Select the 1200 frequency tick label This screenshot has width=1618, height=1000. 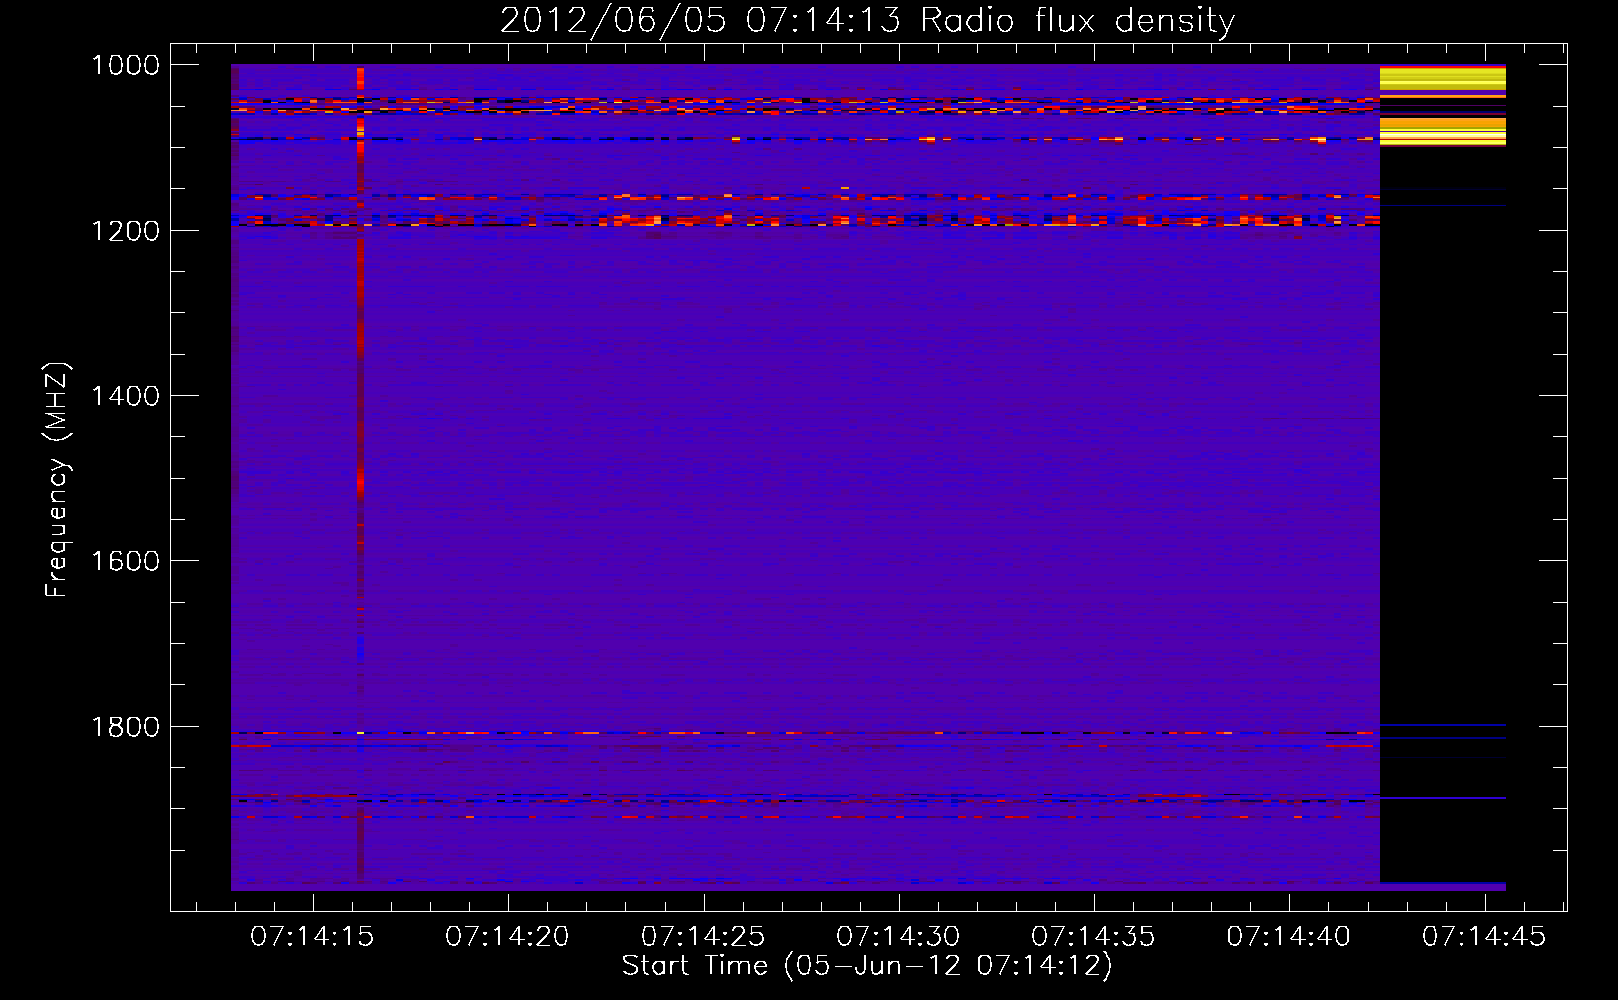click(x=125, y=231)
